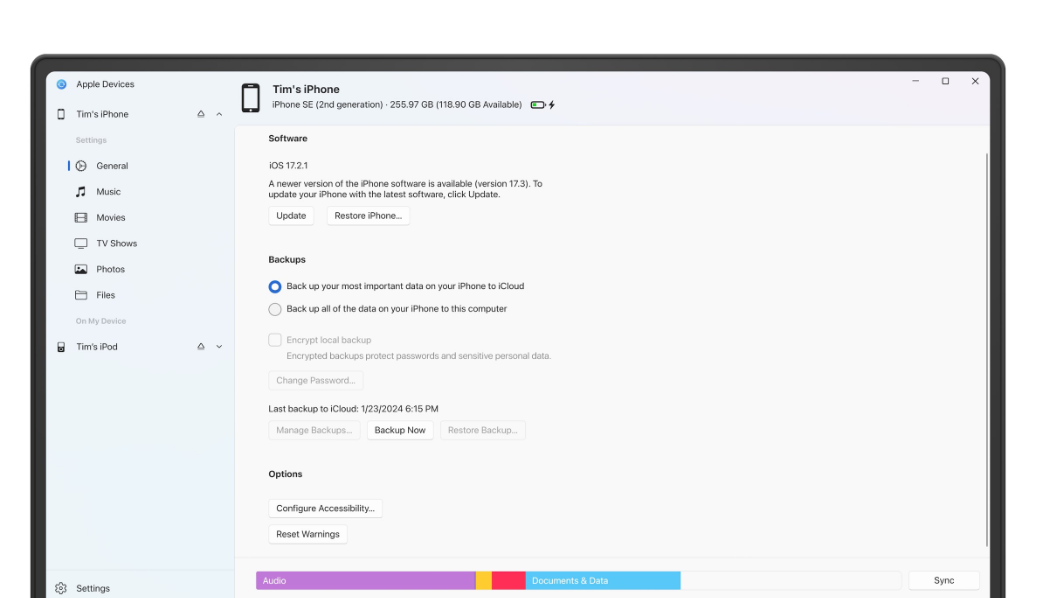Click the iPhone SE storage details text
The height and width of the screenshot is (598, 1052).
click(397, 105)
